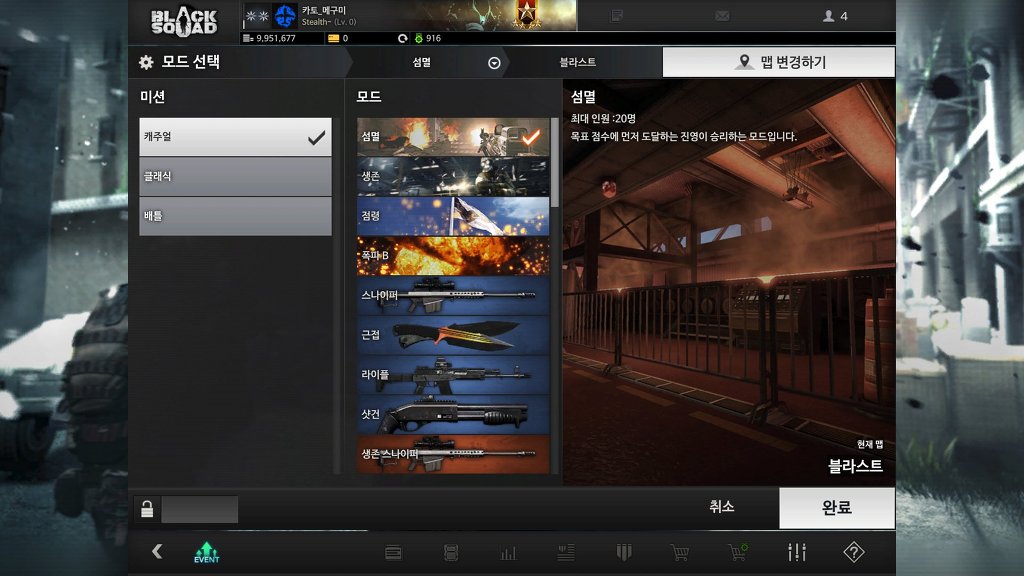Click the 블라스트 breadcrumb tab
Image resolution: width=1024 pixels, height=576 pixels.
(577, 62)
